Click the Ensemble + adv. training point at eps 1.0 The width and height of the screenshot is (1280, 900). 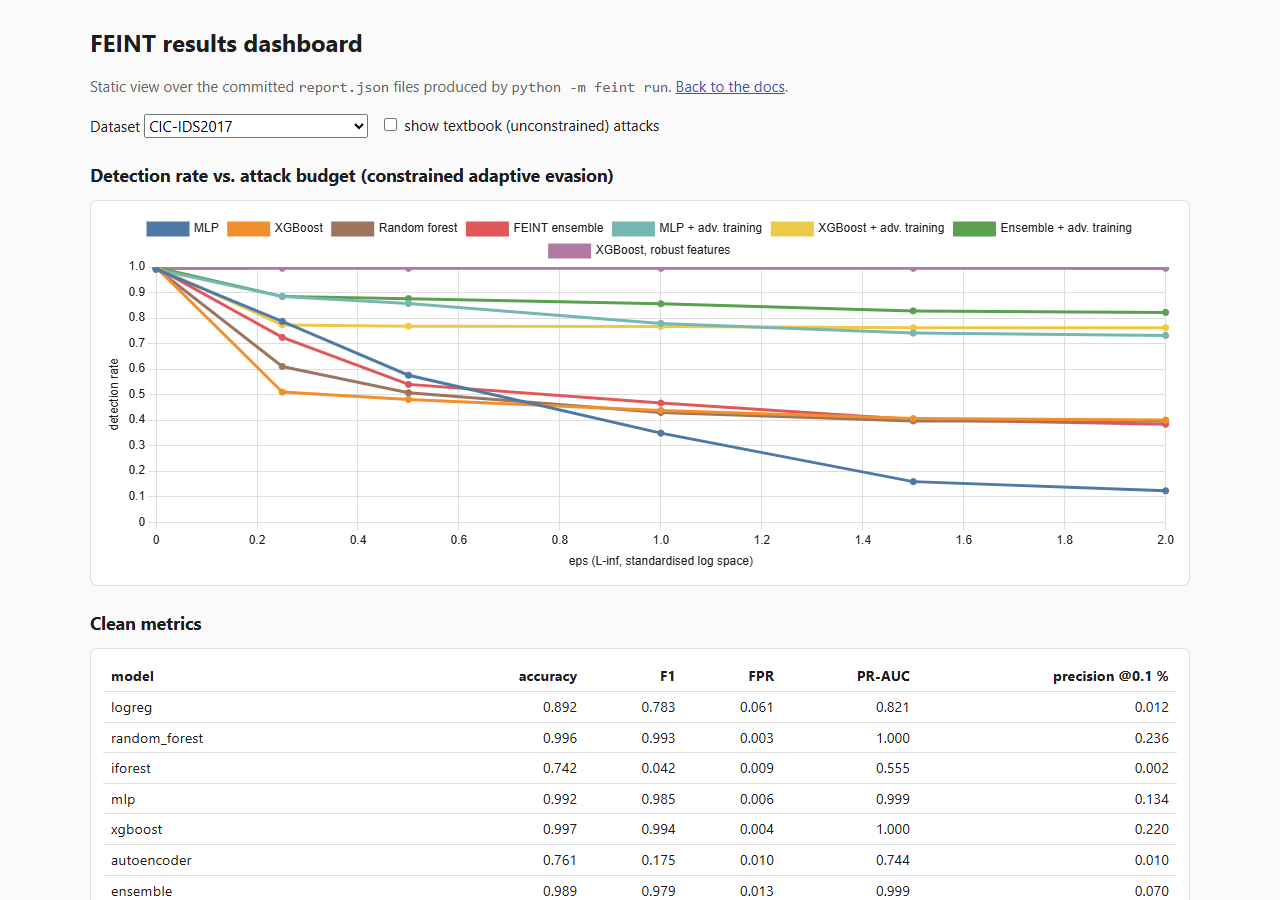point(660,304)
